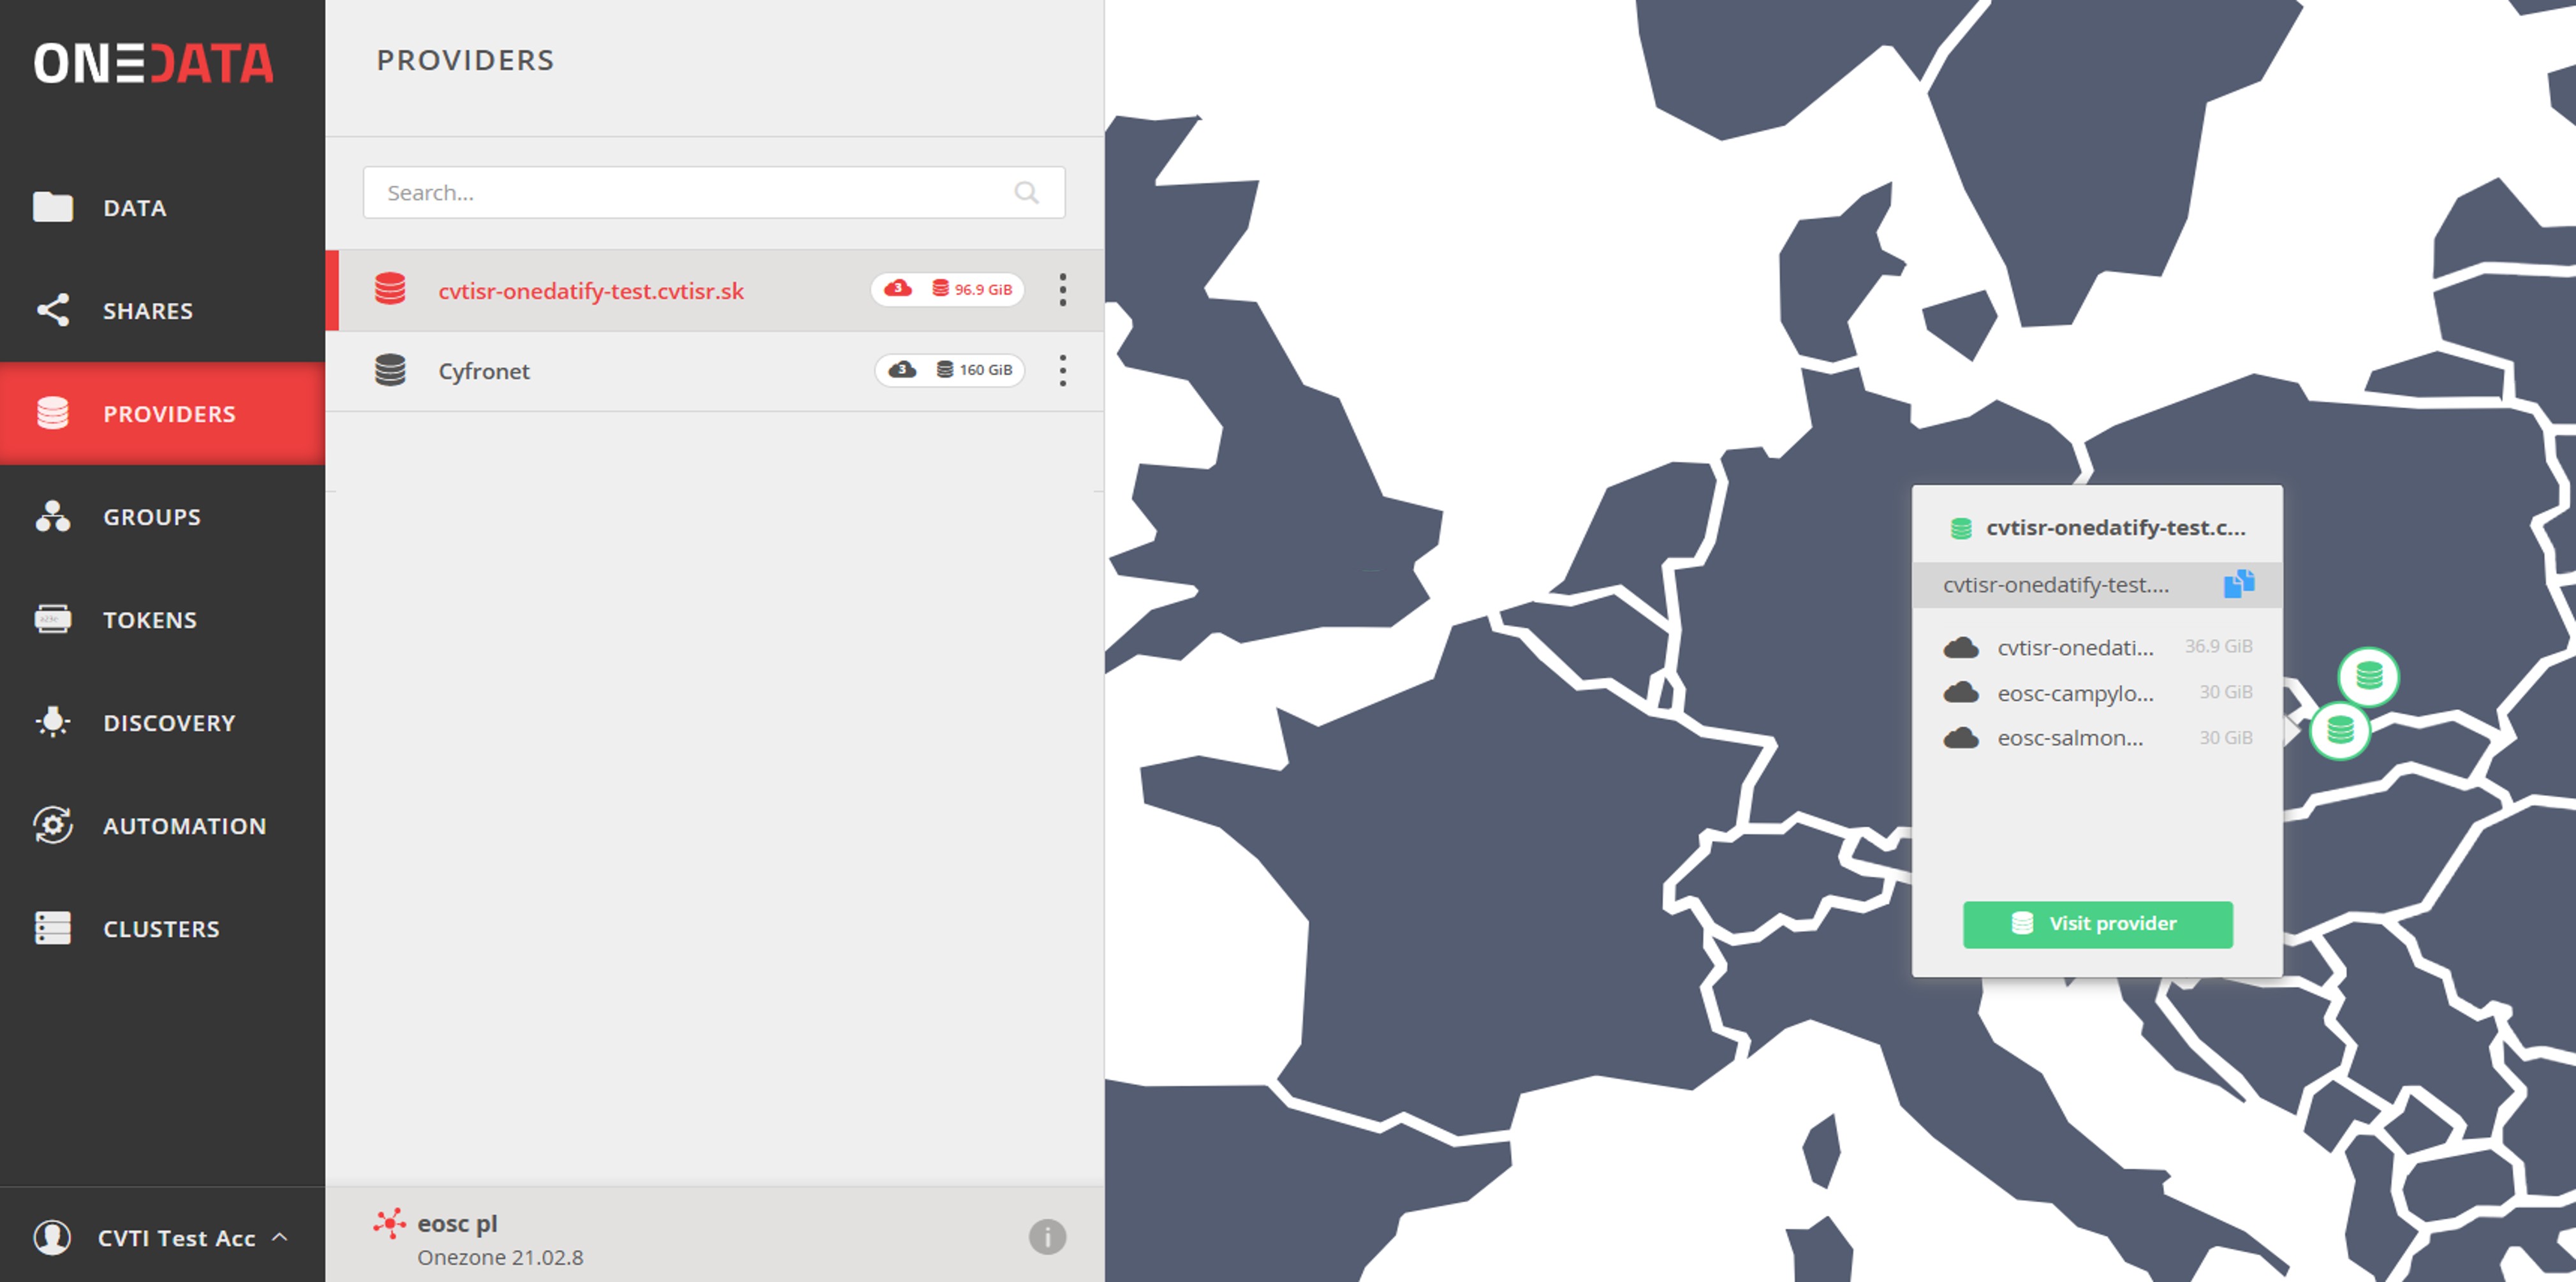Click the Cyfronet provider database icon
The height and width of the screenshot is (1282, 2576).
390,370
